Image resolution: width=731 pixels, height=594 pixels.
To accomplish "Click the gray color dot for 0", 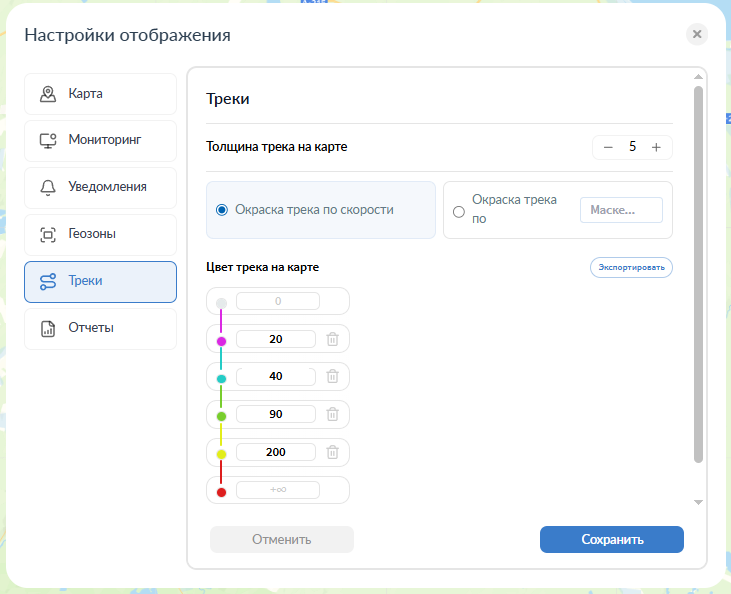I will tap(221, 304).
